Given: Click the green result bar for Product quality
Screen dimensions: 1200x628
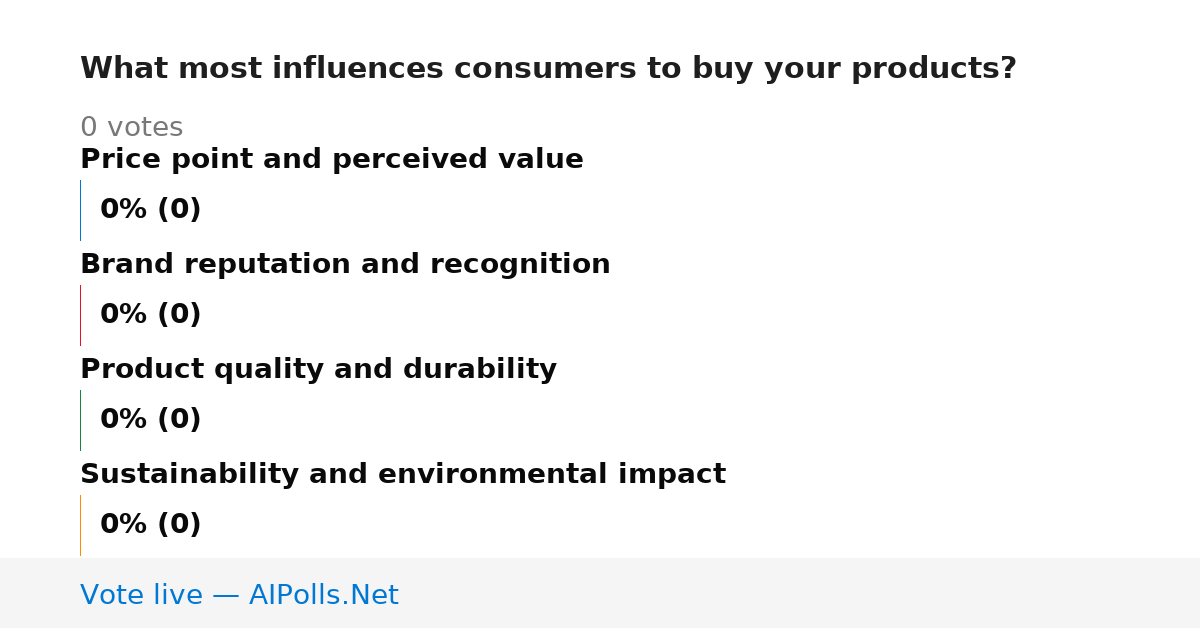Looking at the screenshot, I should 80,420.
